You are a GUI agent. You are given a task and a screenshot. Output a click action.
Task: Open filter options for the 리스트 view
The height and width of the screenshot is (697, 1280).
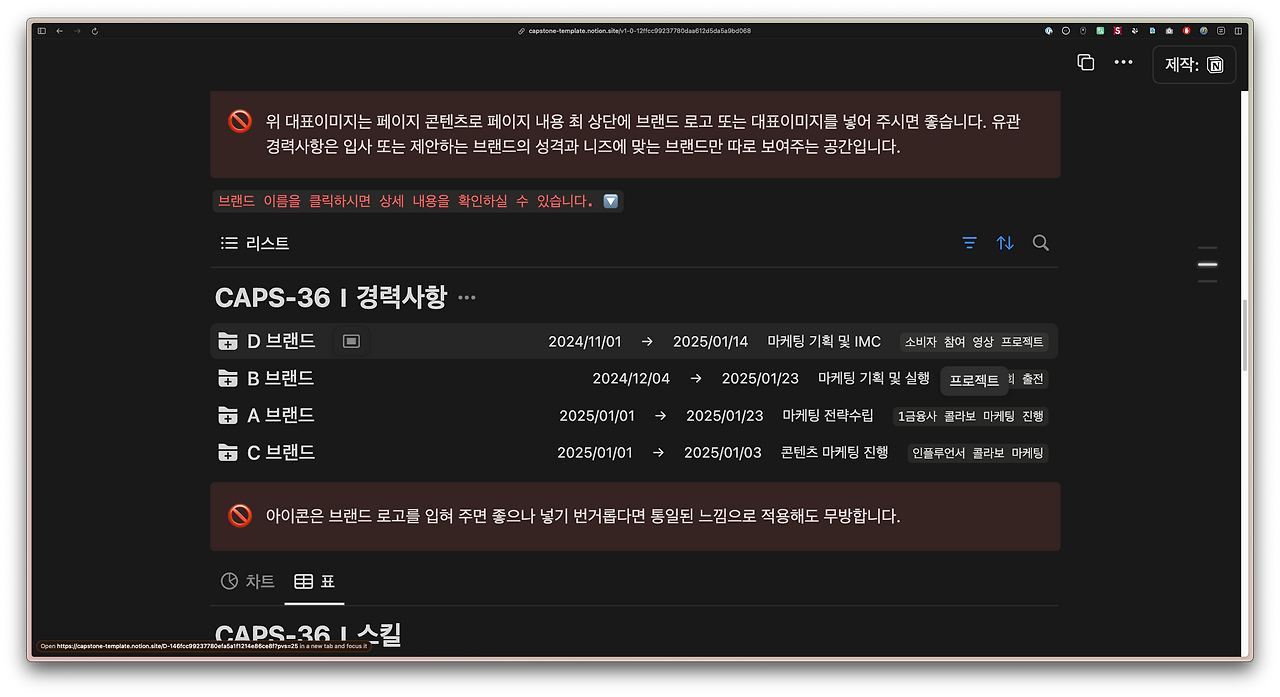coord(968,243)
